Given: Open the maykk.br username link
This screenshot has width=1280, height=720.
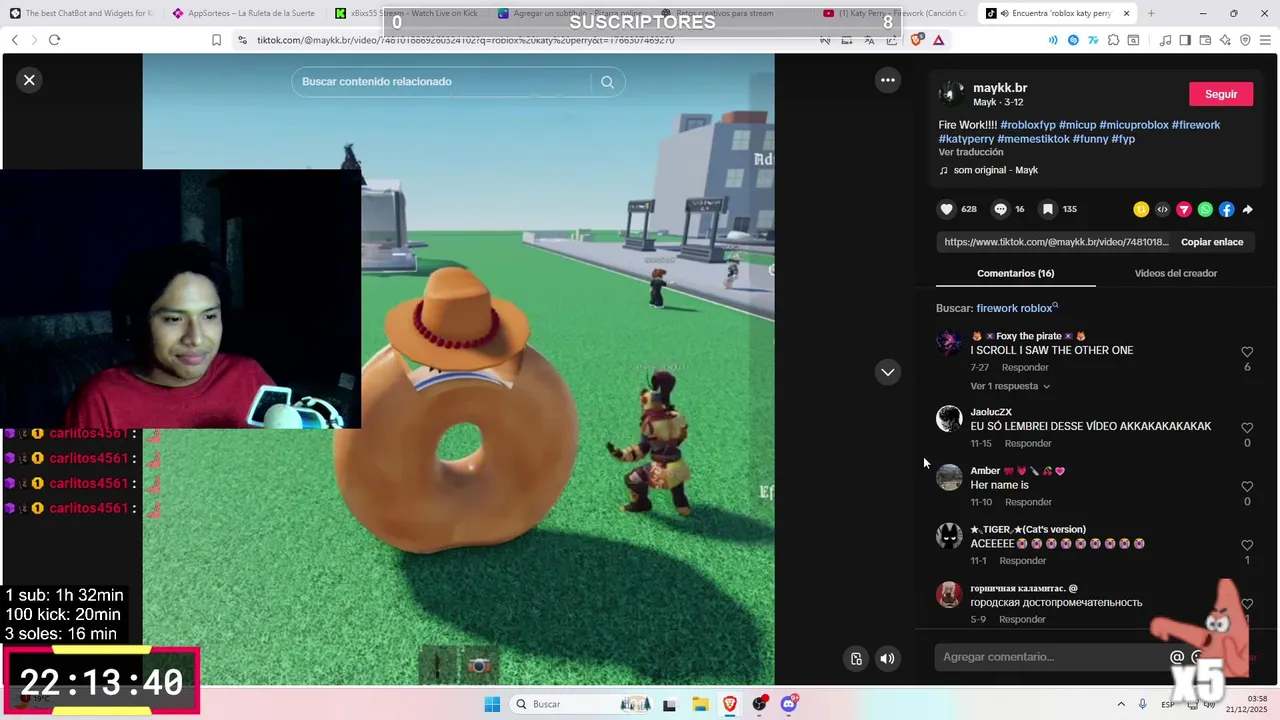Looking at the screenshot, I should [1000, 88].
